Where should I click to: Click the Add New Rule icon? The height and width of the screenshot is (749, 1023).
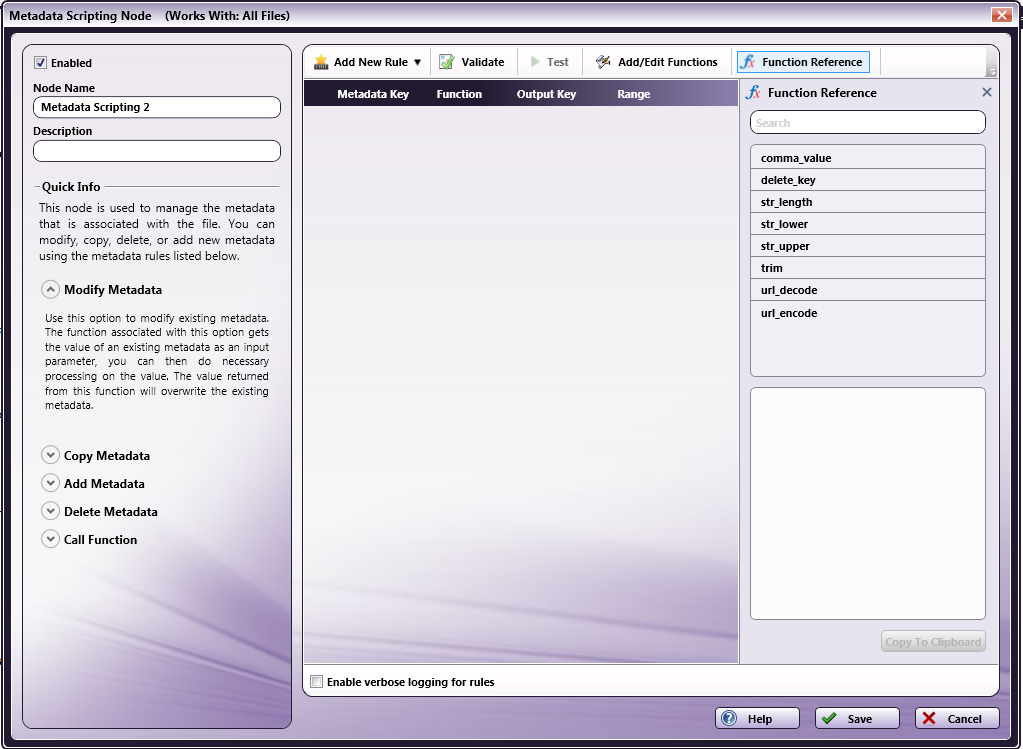321,62
